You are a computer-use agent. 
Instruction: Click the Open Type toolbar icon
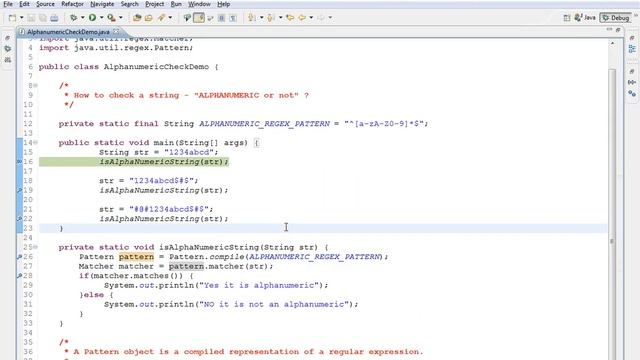coord(137,18)
